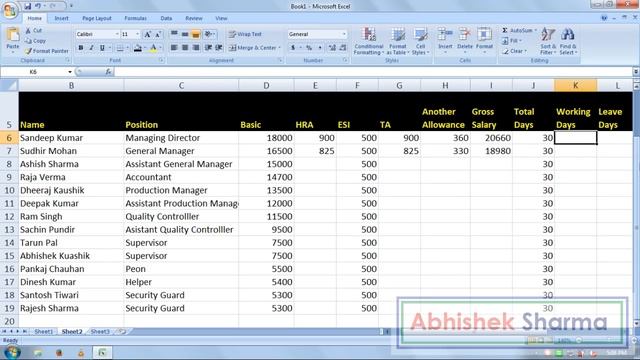The height and width of the screenshot is (360, 640).
Task: Switch to the Page Layout tab
Action: (97, 18)
